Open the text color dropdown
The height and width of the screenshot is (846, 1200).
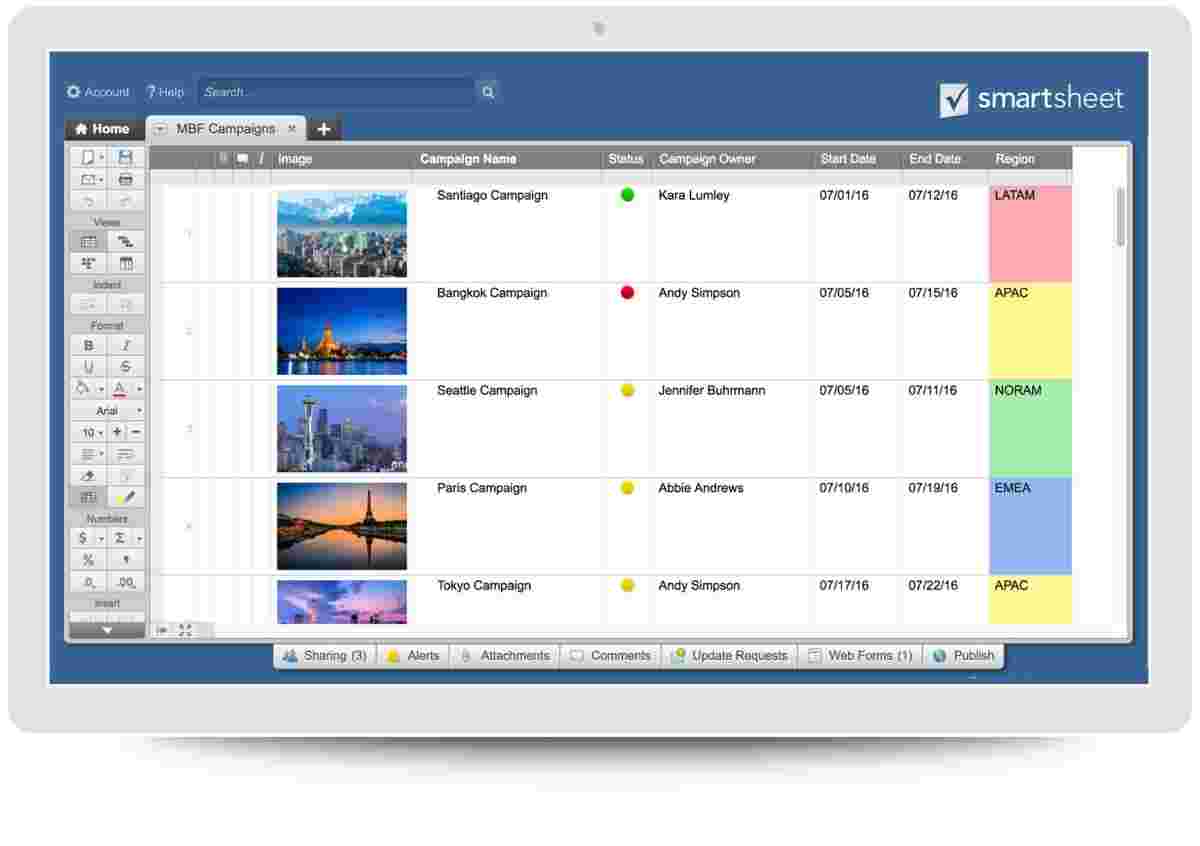pyautogui.click(x=139, y=388)
